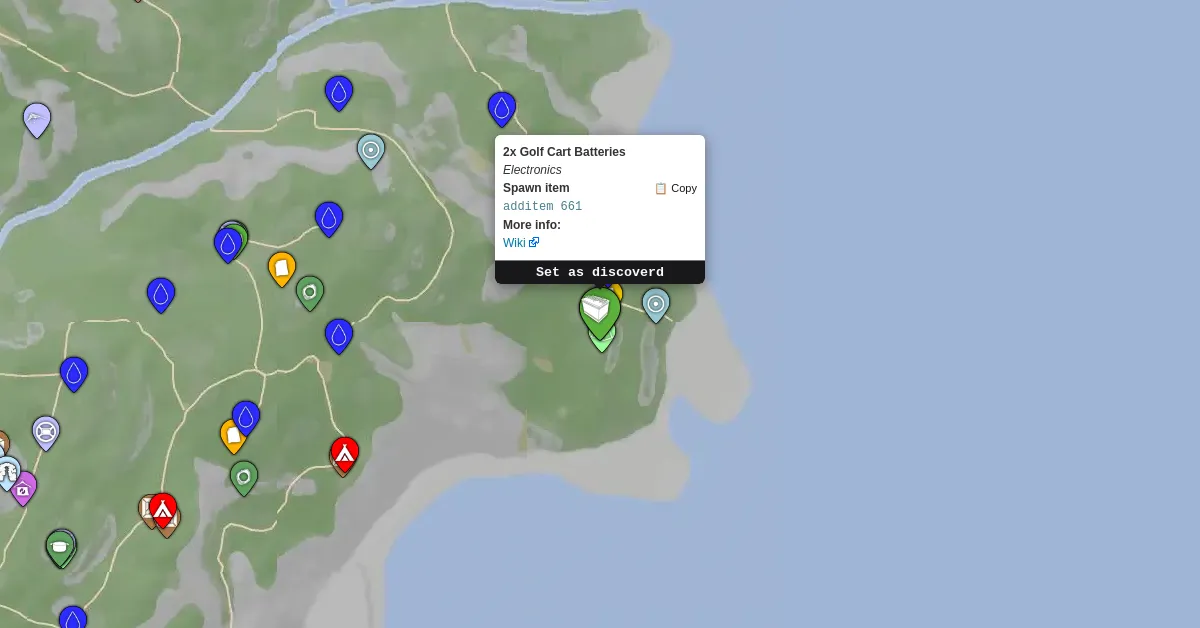This screenshot has width=1200, height=628.
Task: Click the 'Spawn item' label
Action: [536, 188]
